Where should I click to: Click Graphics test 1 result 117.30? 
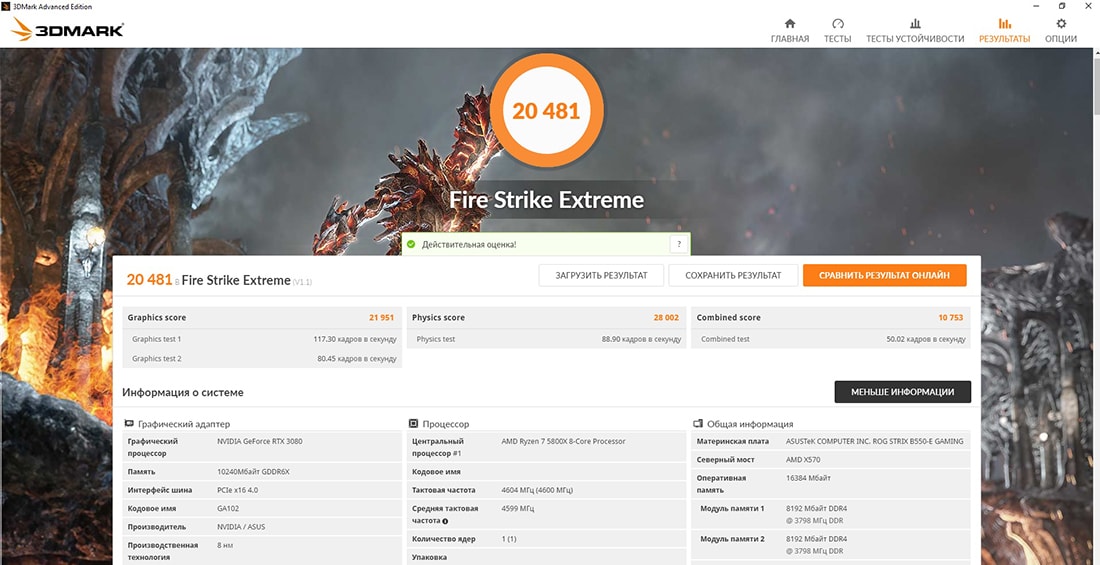click(355, 339)
